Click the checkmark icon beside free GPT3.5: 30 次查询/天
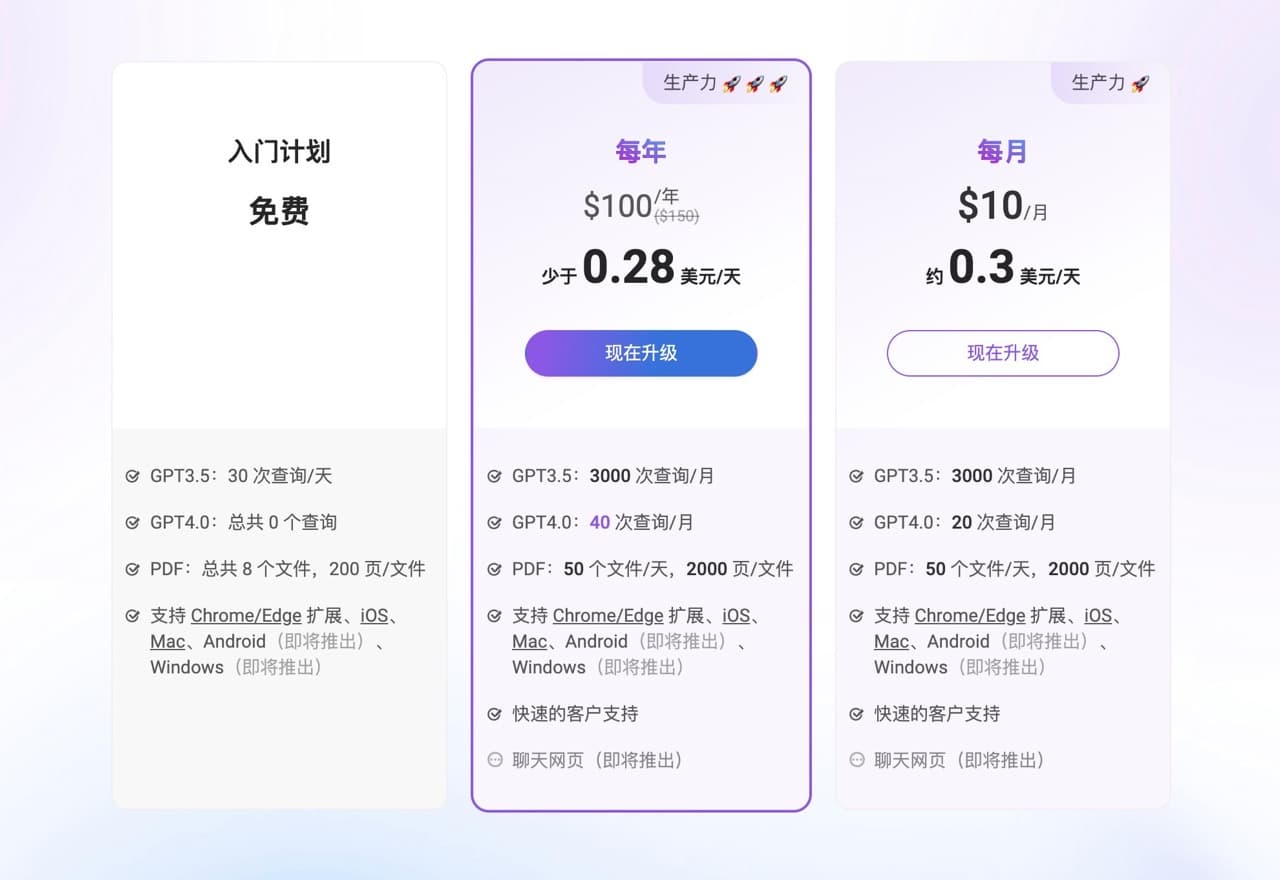Screen dimensions: 1280x880 pyautogui.click(x=132, y=477)
